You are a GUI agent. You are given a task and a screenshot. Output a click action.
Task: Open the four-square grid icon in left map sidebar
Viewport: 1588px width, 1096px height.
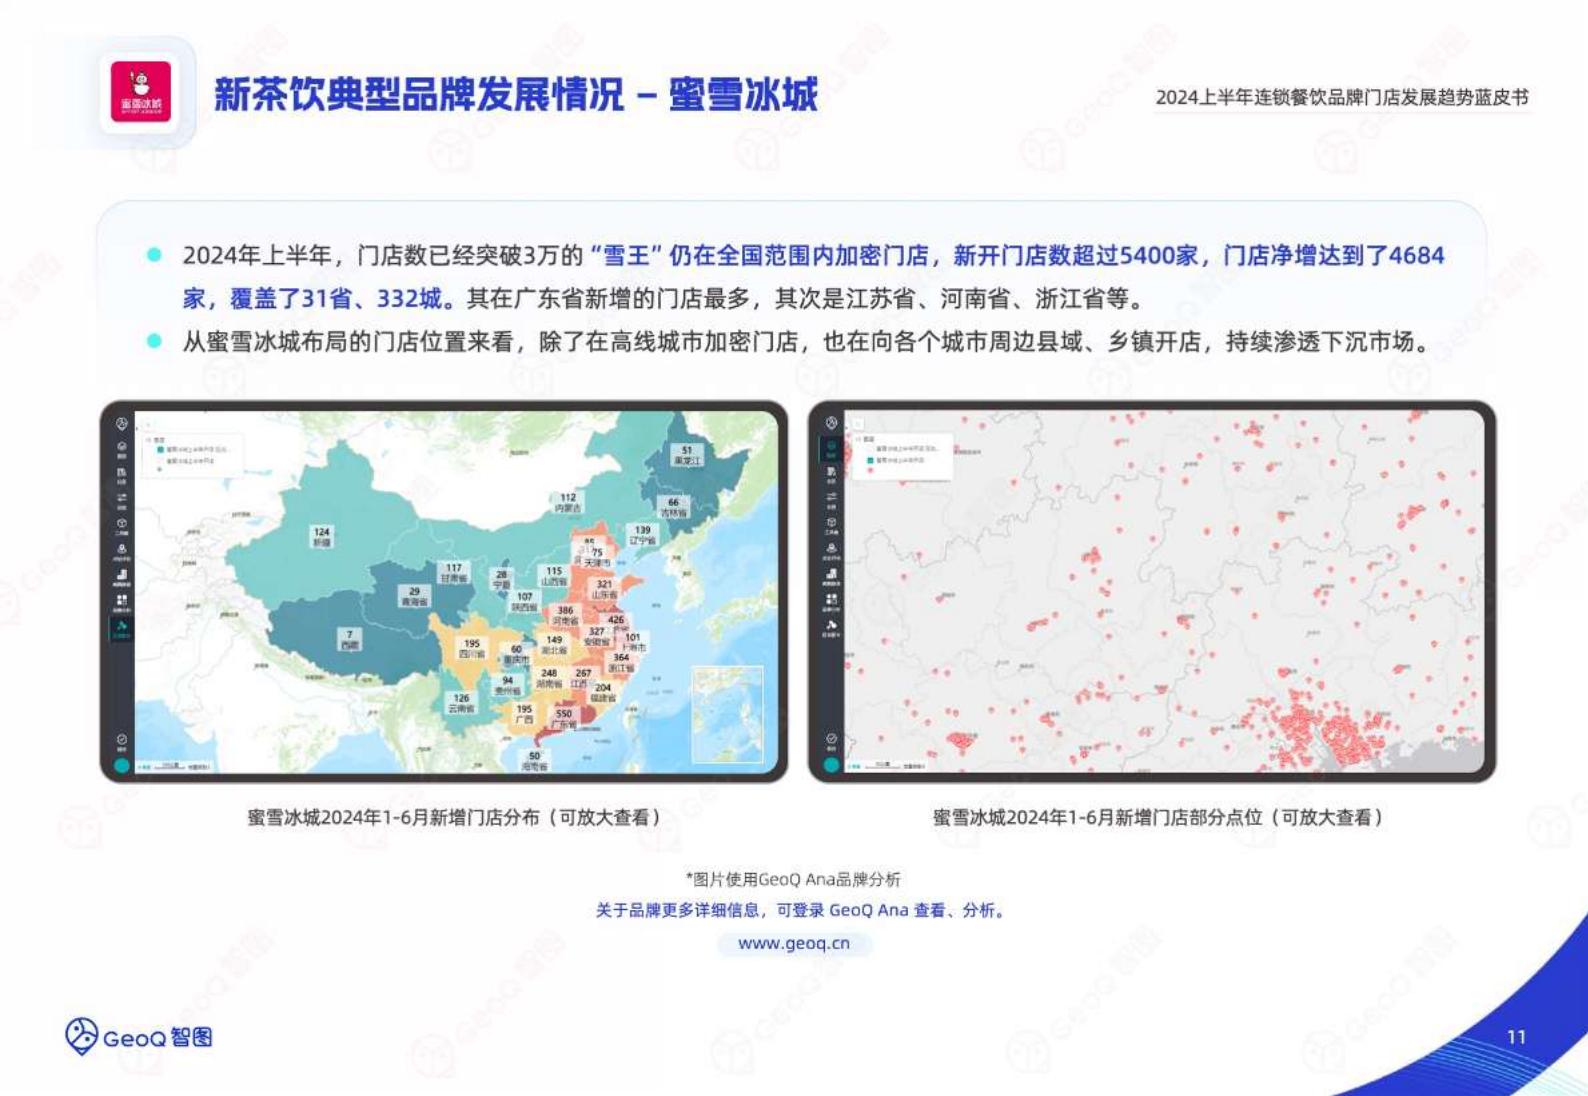click(x=121, y=602)
